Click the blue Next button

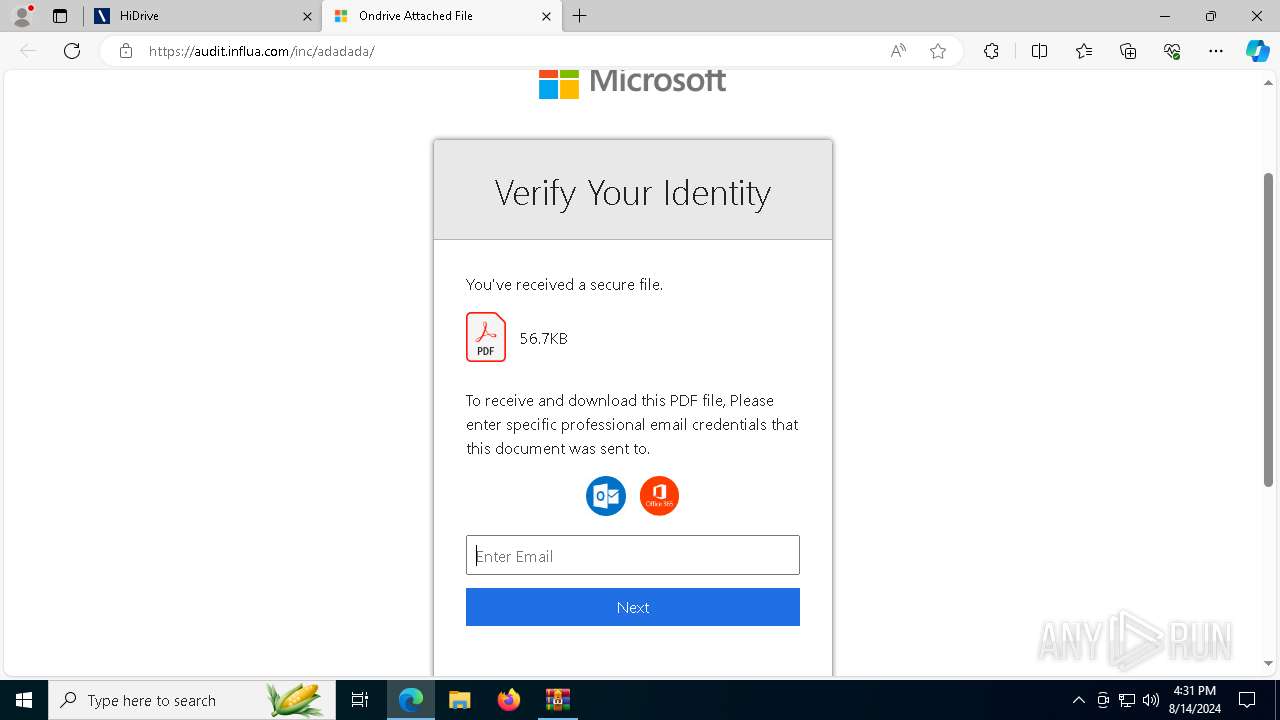(633, 607)
